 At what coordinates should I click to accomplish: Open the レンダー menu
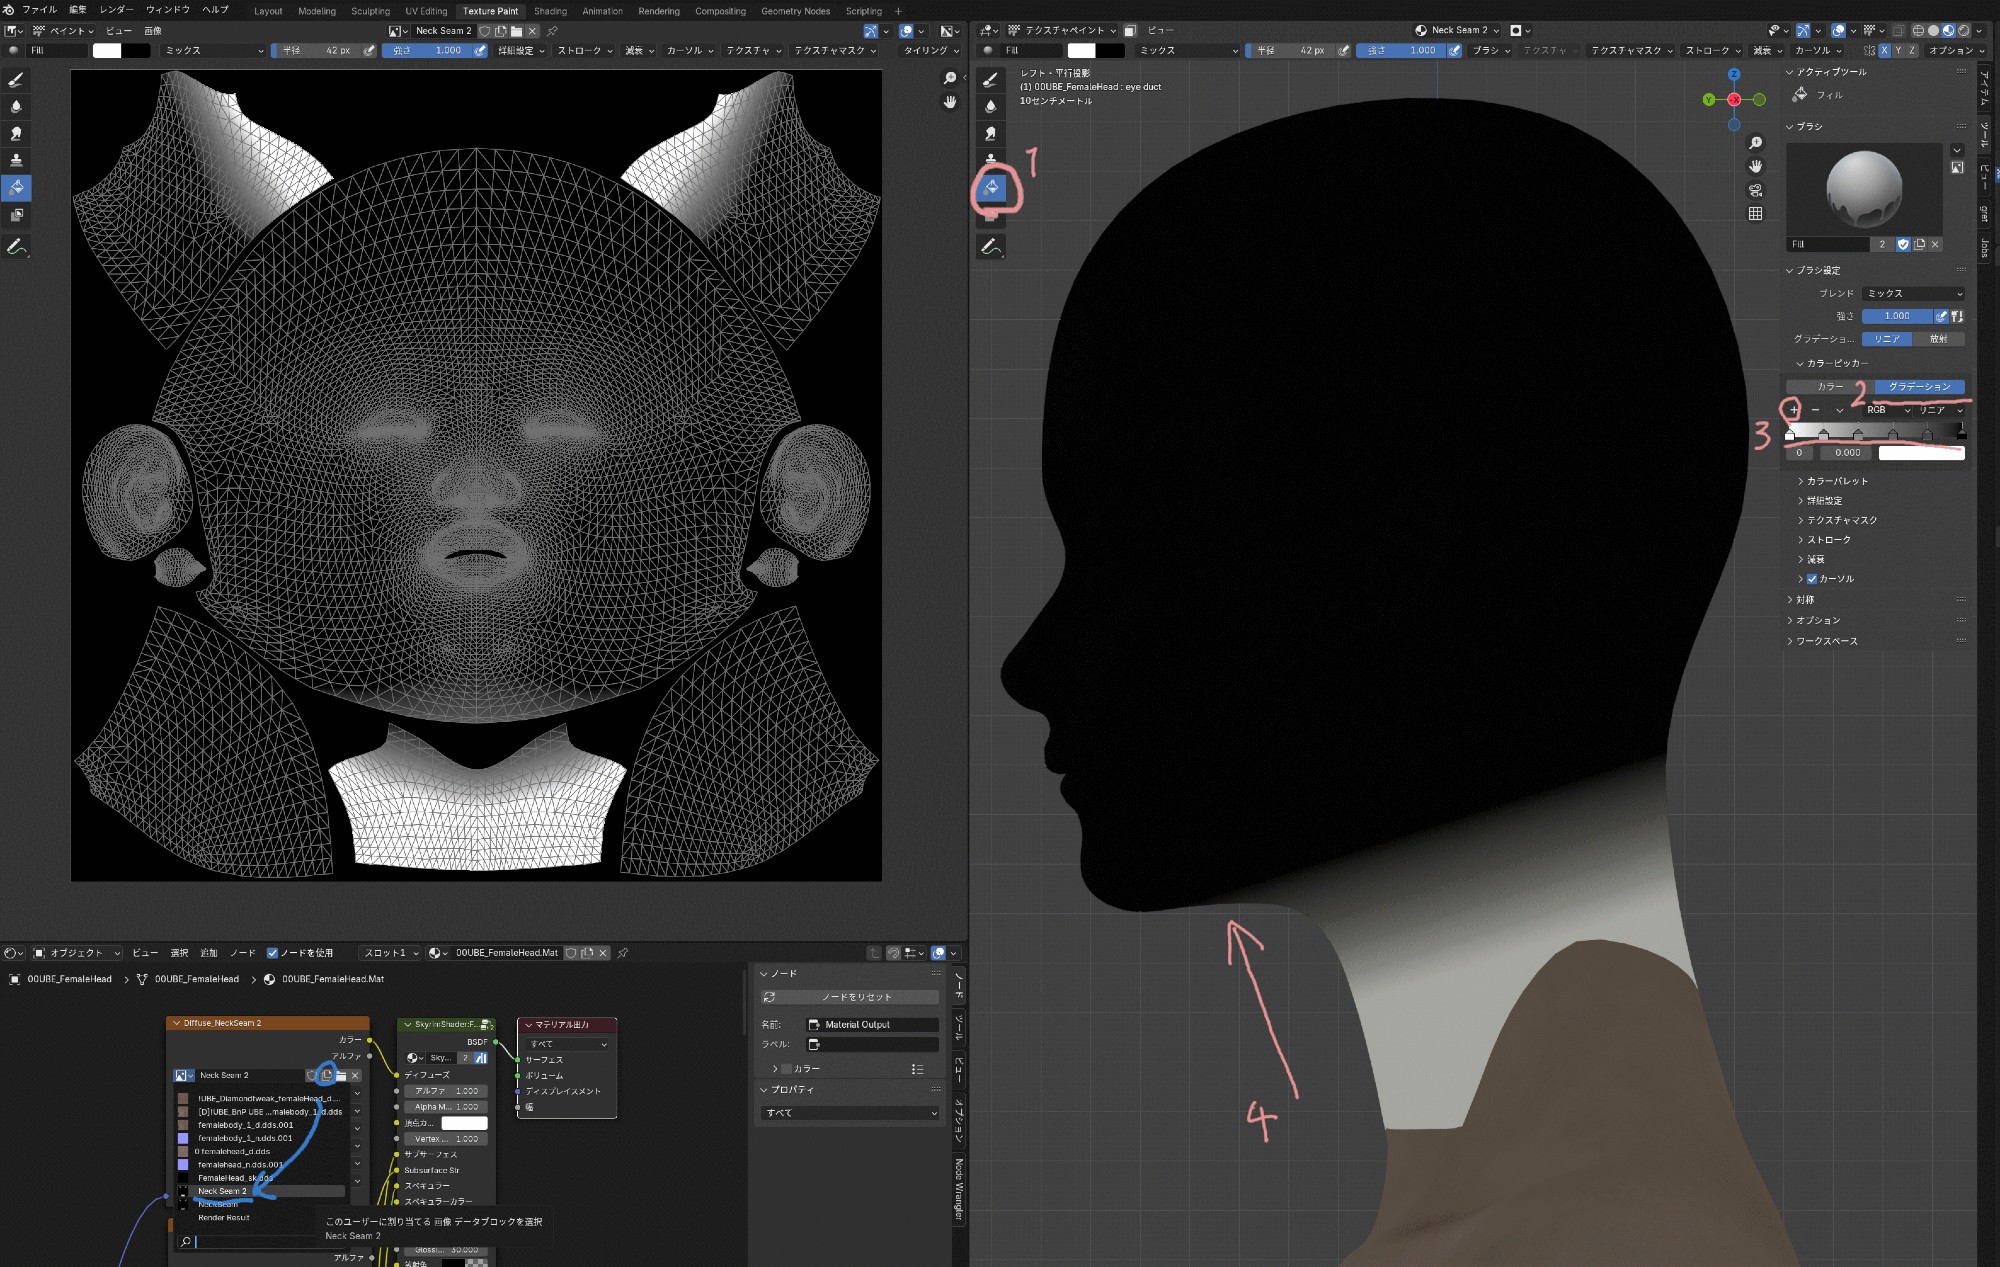116,10
